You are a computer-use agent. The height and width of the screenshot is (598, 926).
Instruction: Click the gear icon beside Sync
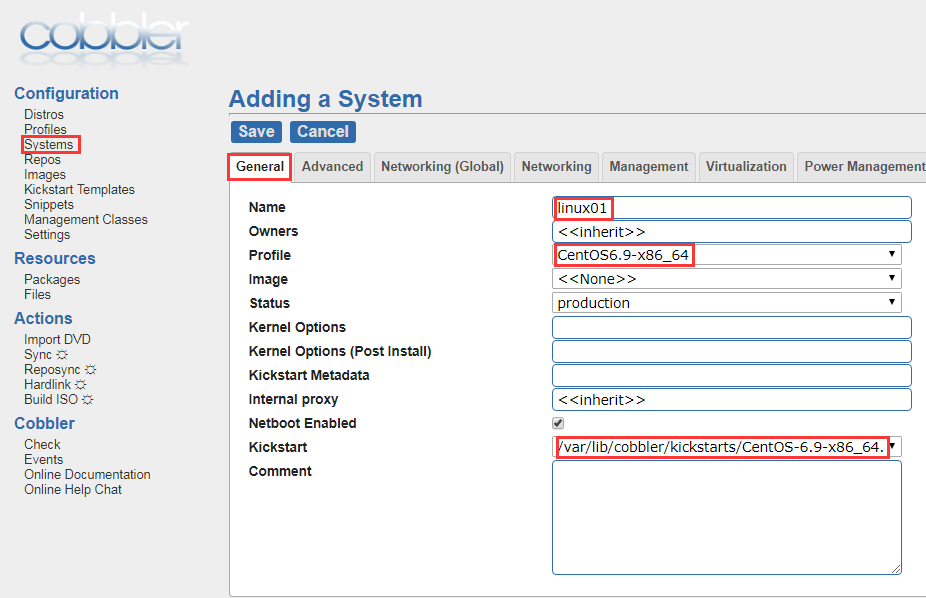62,355
